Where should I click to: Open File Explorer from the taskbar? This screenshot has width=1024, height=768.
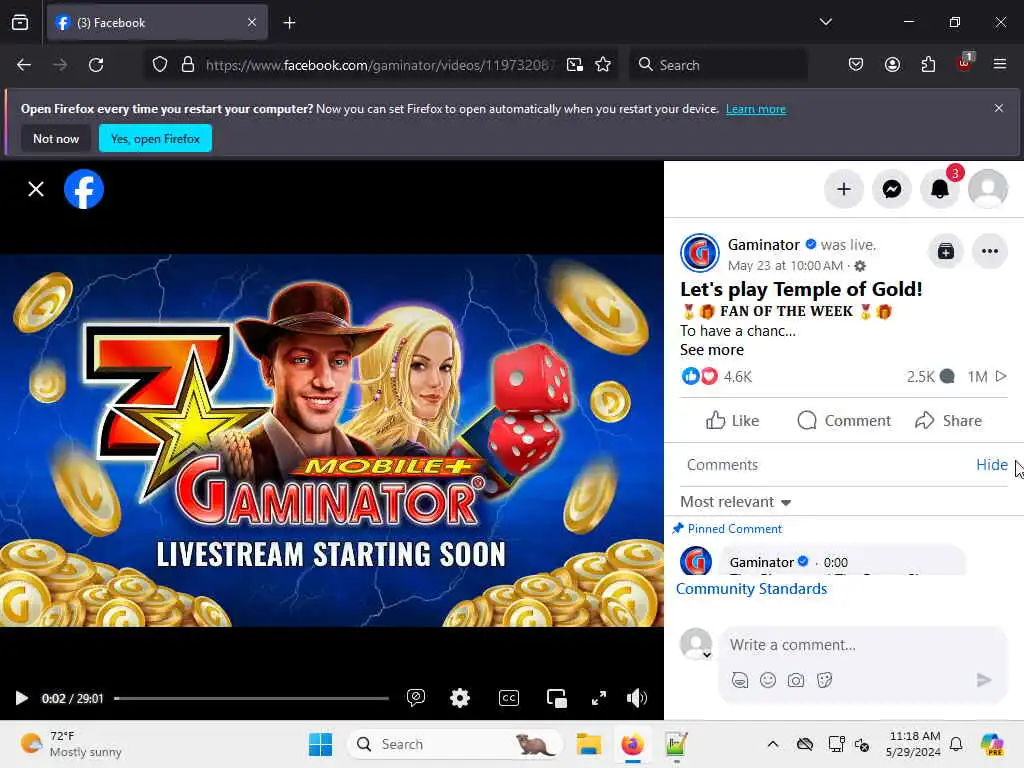(x=588, y=744)
